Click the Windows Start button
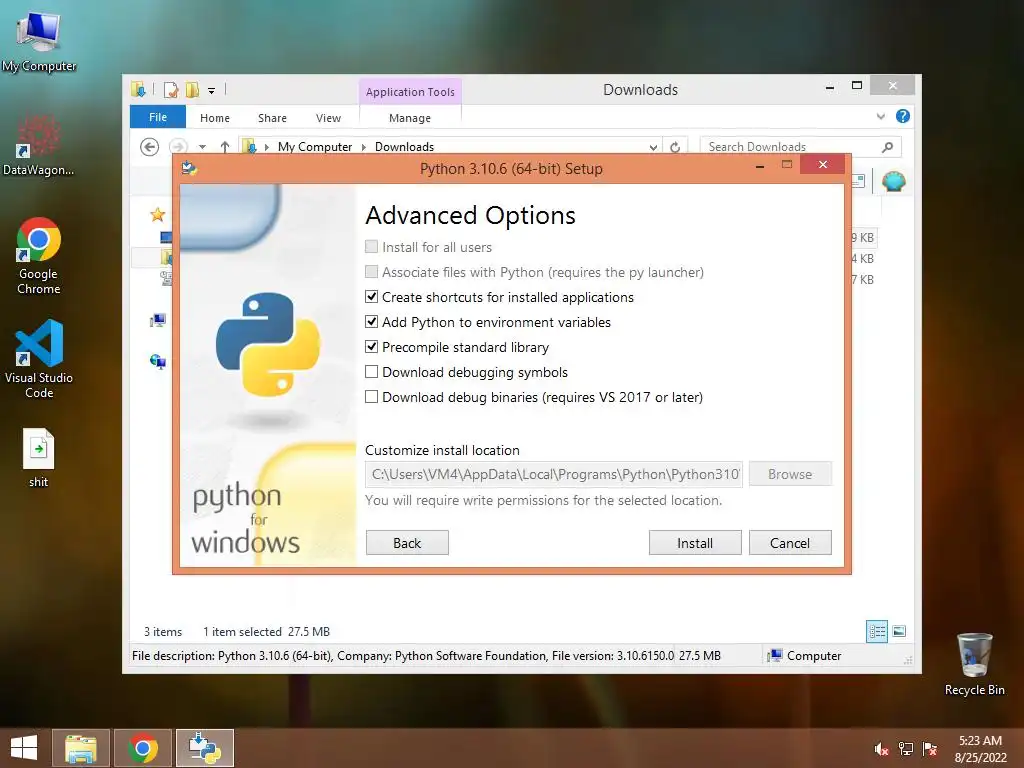1024x768 pixels. coord(24,748)
